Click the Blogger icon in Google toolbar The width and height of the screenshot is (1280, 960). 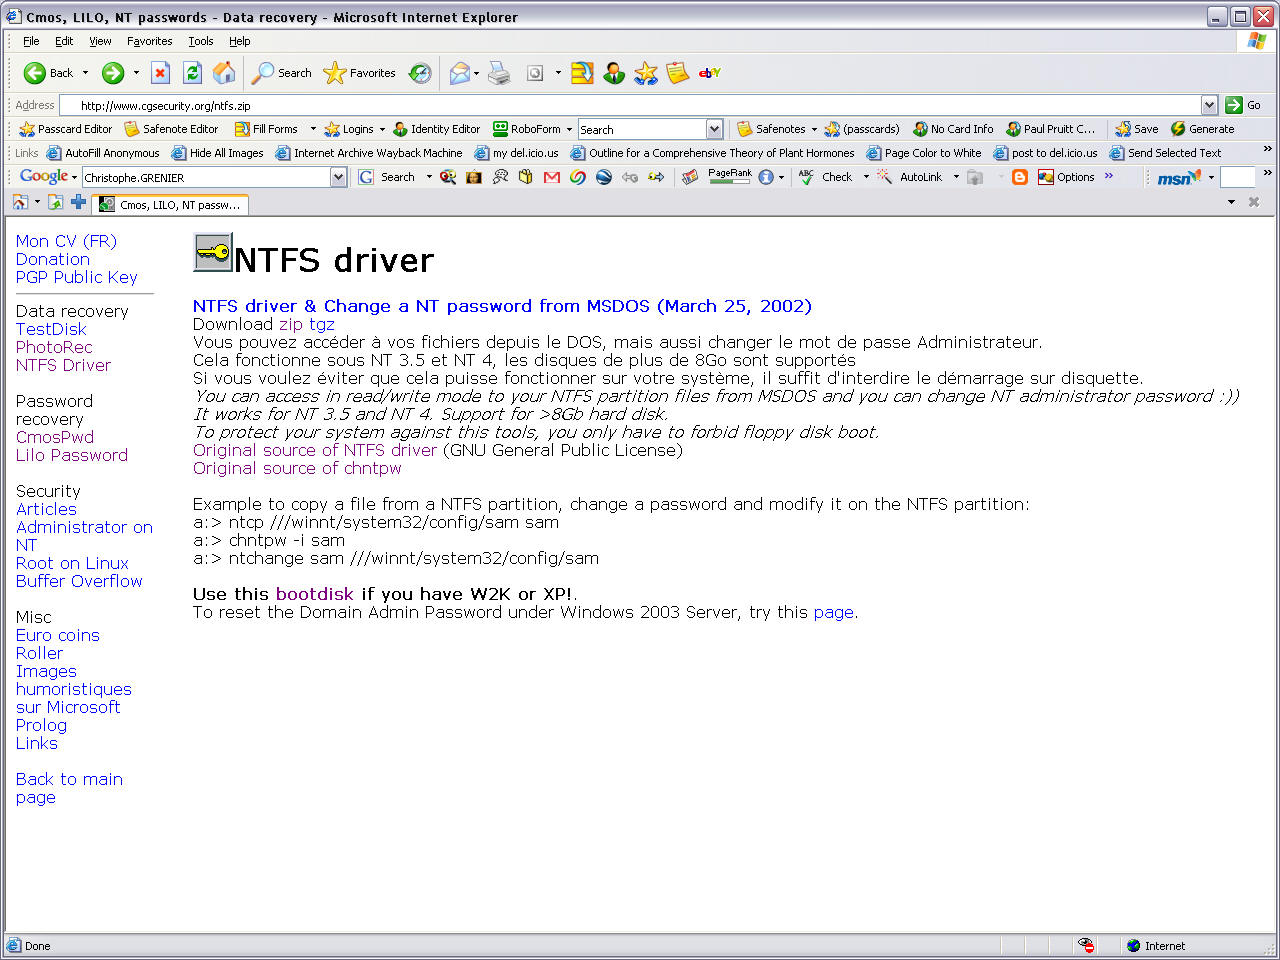[x=1019, y=177]
